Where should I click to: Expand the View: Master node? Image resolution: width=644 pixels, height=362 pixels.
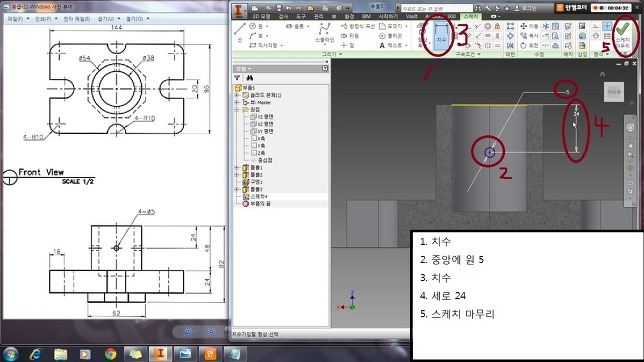point(237,102)
